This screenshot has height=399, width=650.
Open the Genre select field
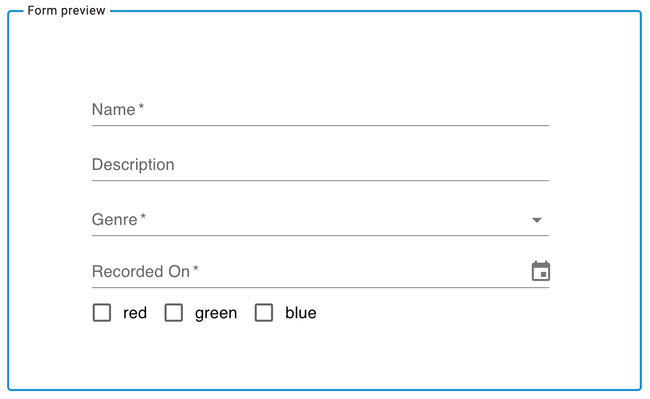(x=320, y=220)
